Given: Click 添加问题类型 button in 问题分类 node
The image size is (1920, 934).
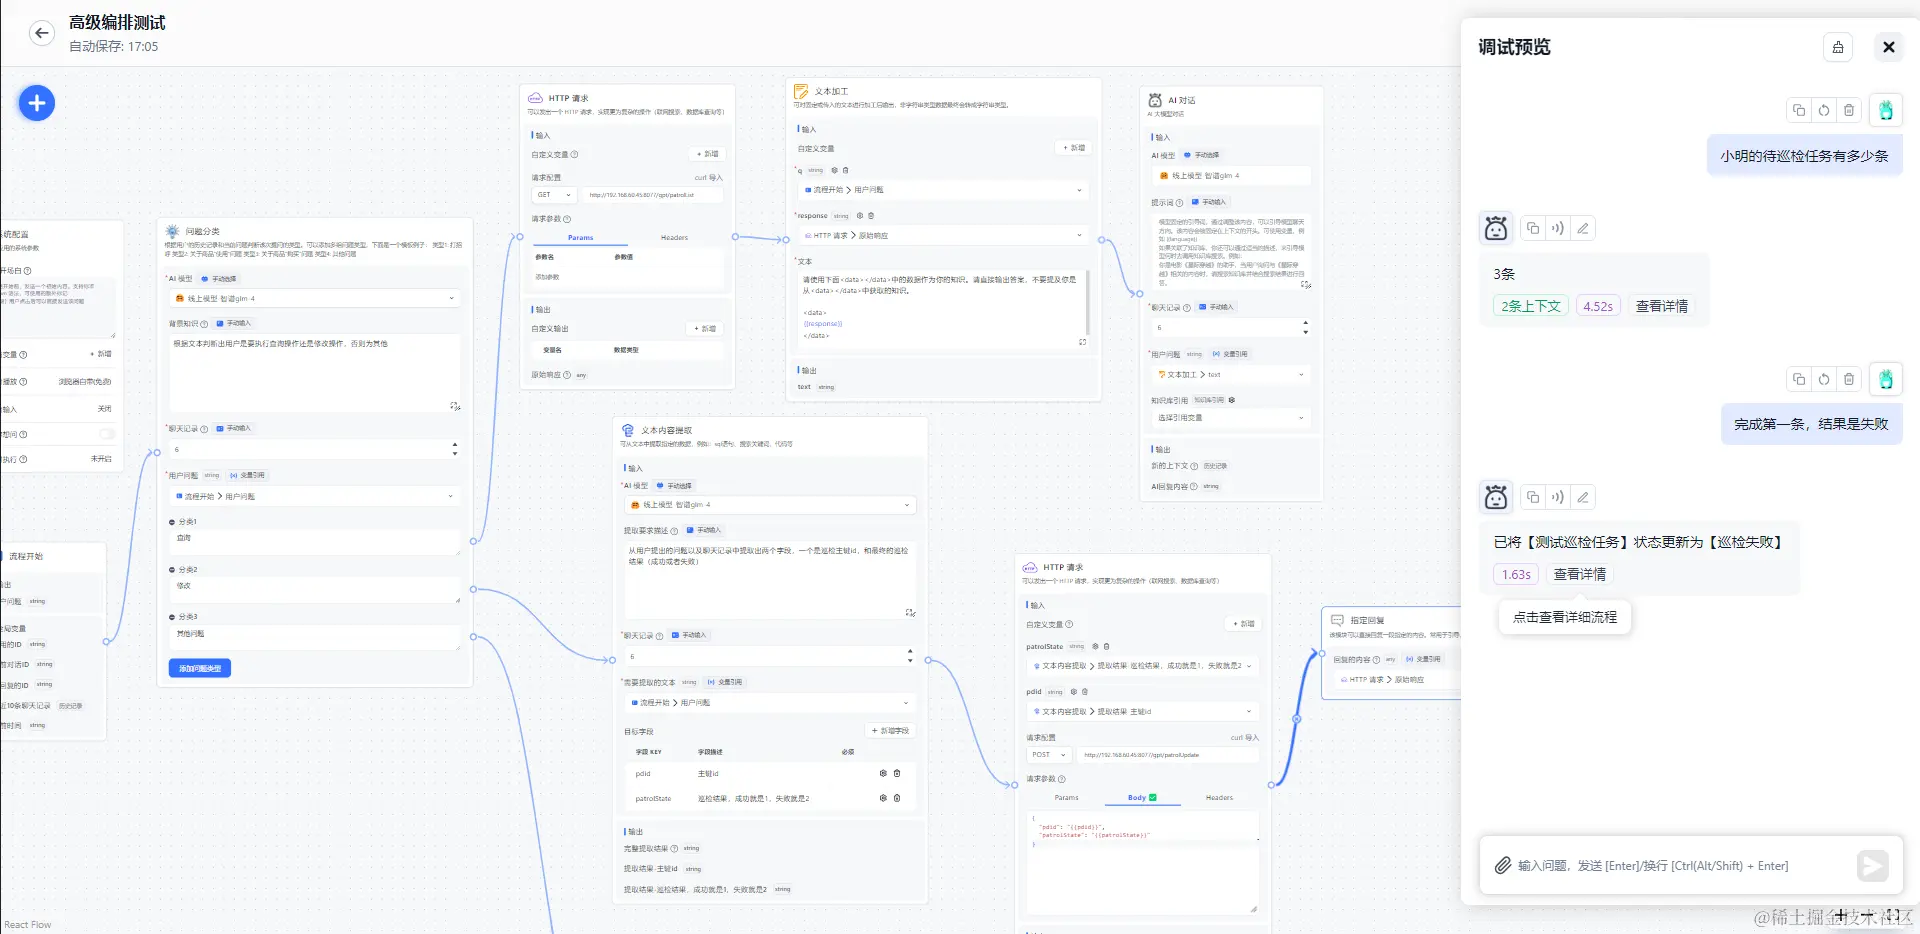Looking at the screenshot, I should click(200, 668).
